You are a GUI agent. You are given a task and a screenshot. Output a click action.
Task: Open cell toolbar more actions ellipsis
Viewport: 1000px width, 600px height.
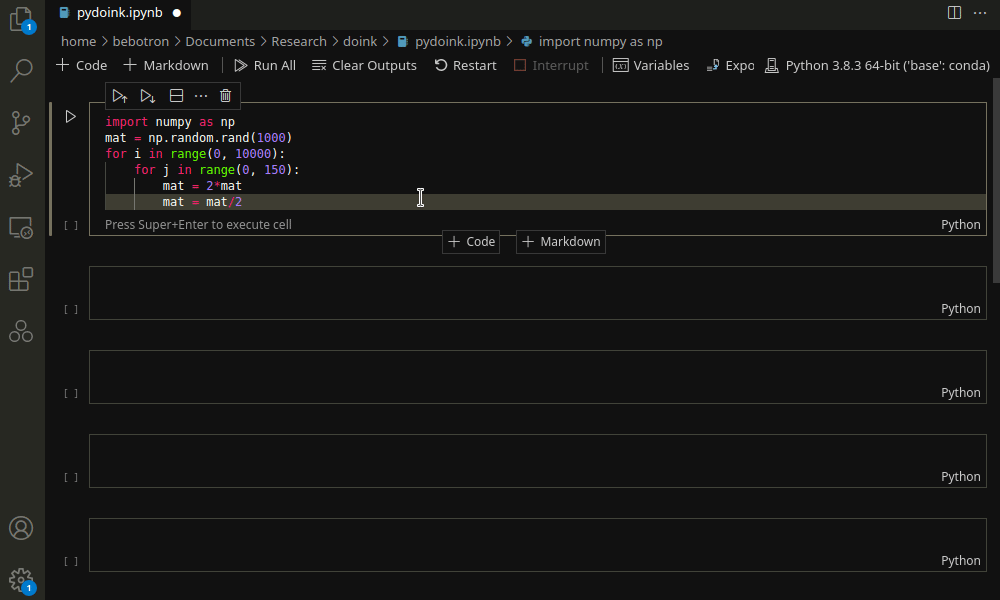[x=201, y=96]
